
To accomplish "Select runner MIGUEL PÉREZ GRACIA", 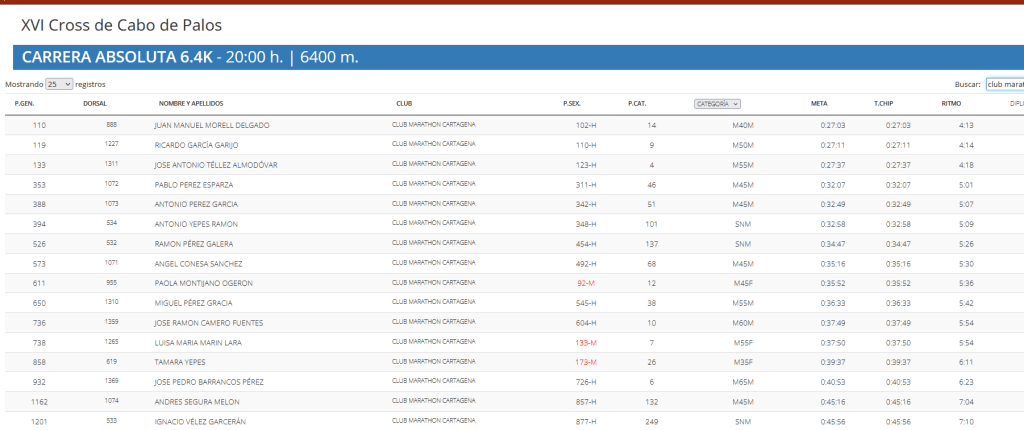I will click(x=193, y=303).
